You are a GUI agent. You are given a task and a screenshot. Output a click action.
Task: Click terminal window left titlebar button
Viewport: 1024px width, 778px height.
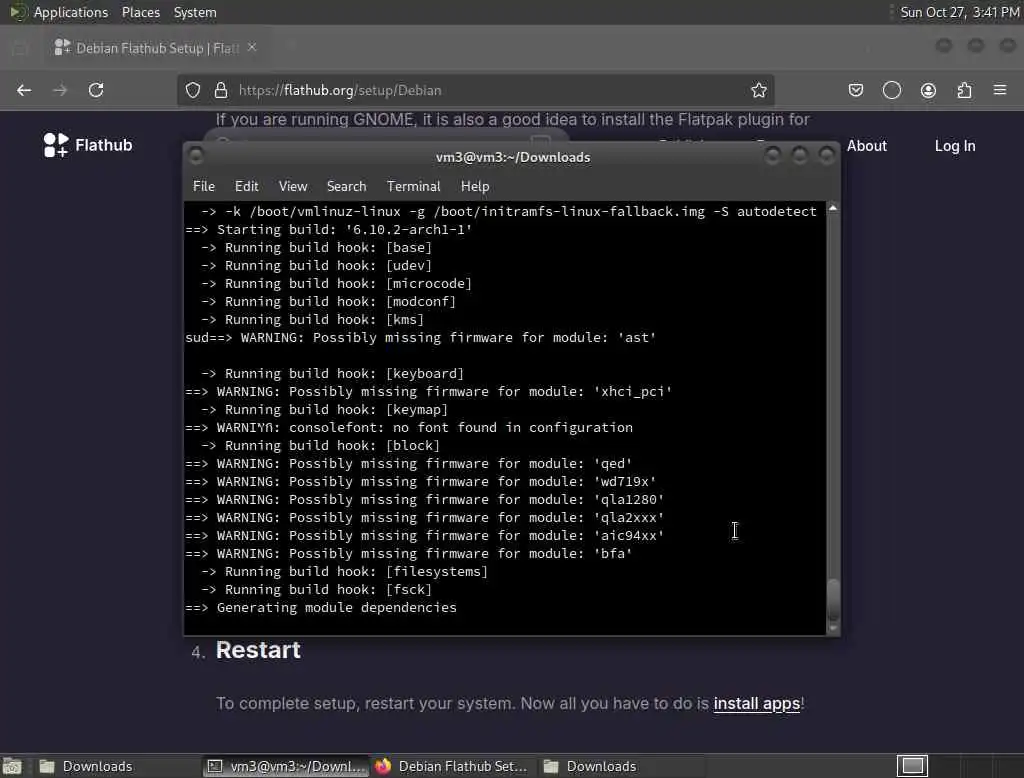pyautogui.click(x=195, y=156)
